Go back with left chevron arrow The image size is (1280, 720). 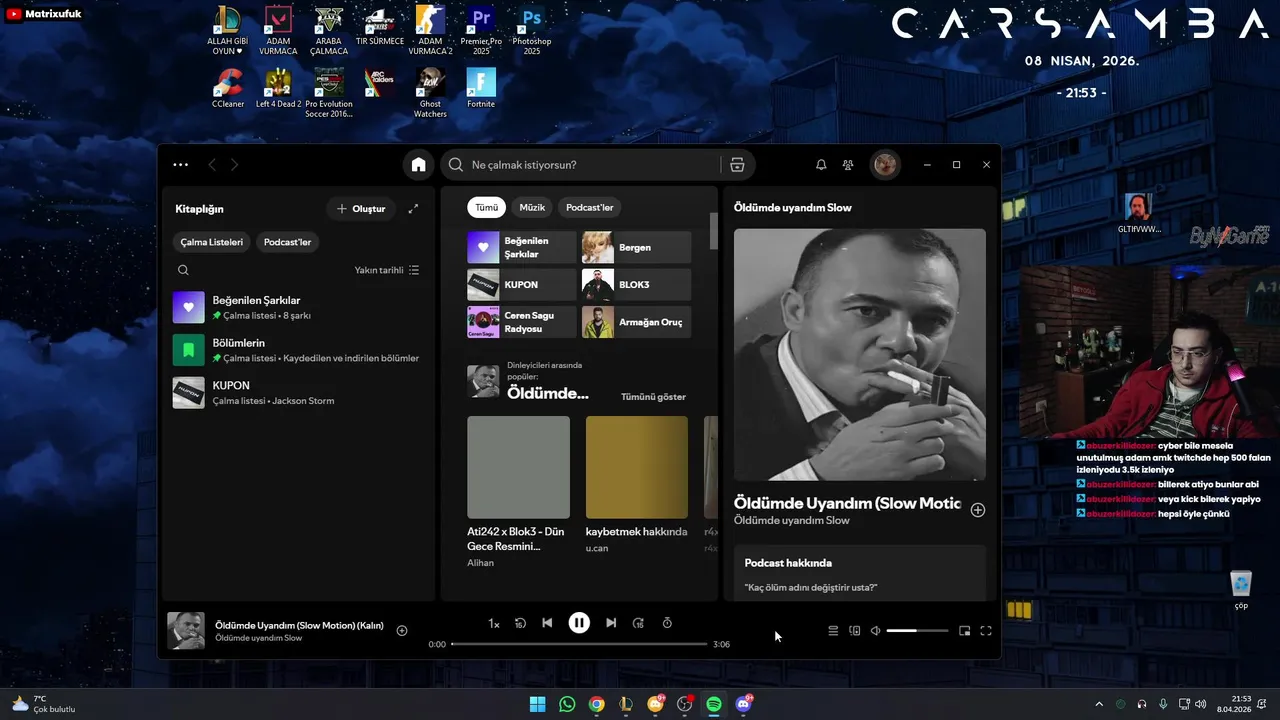[212, 165]
